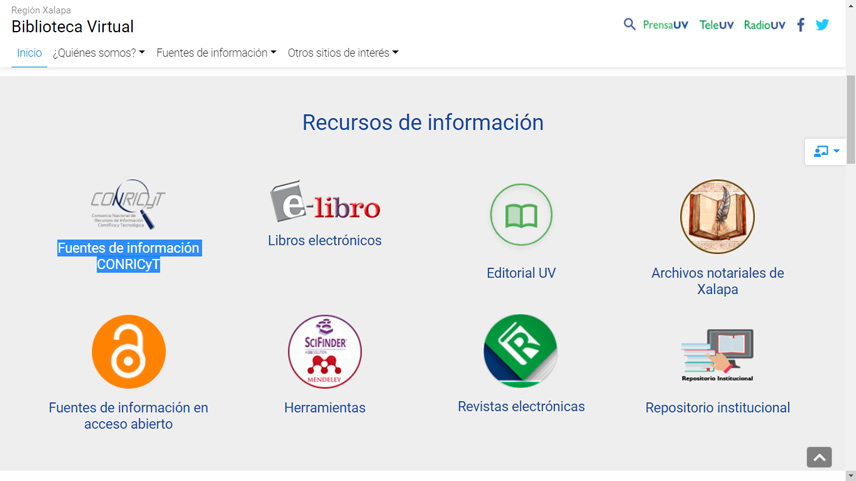This screenshot has width=856, height=481.
Task: Click the green Revistas electrónicas icon
Action: (x=521, y=351)
